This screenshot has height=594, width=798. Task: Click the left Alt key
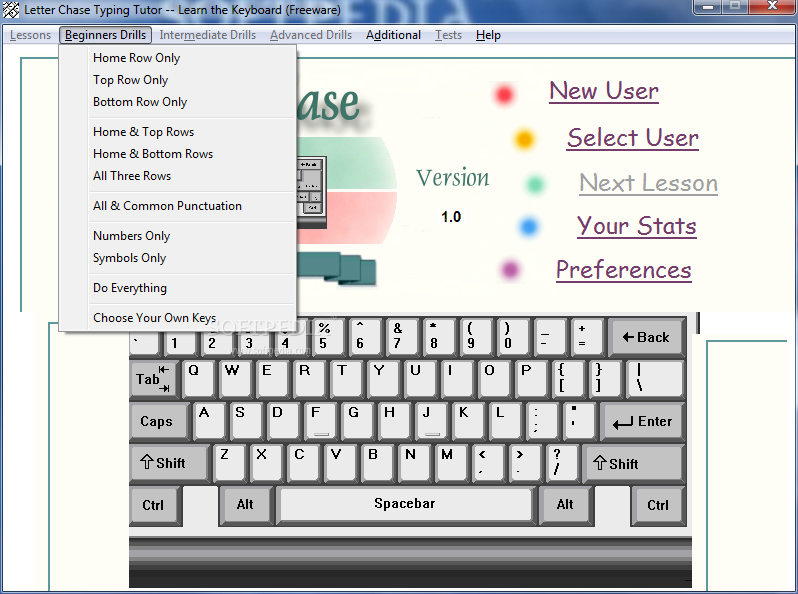click(245, 504)
